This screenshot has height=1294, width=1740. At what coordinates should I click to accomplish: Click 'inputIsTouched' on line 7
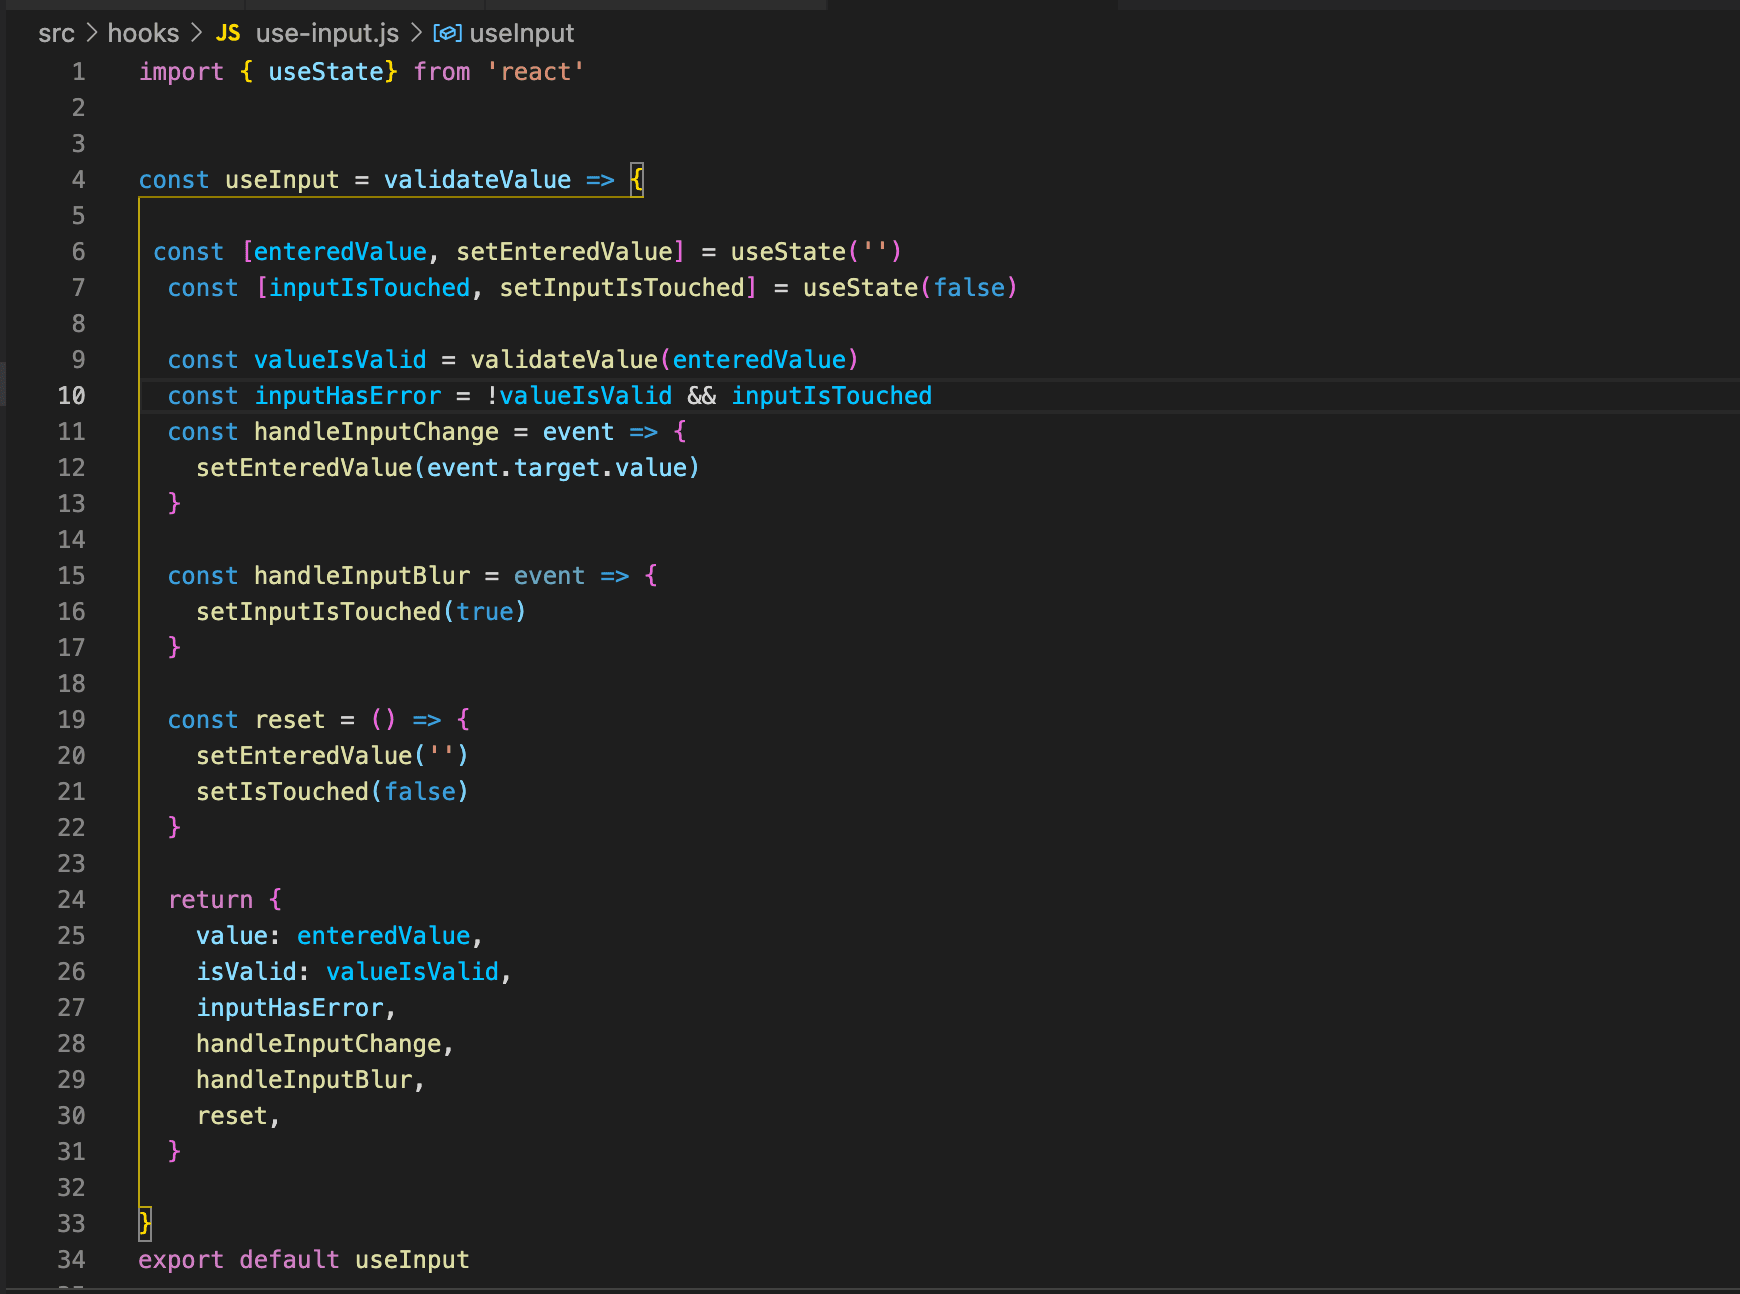(369, 288)
